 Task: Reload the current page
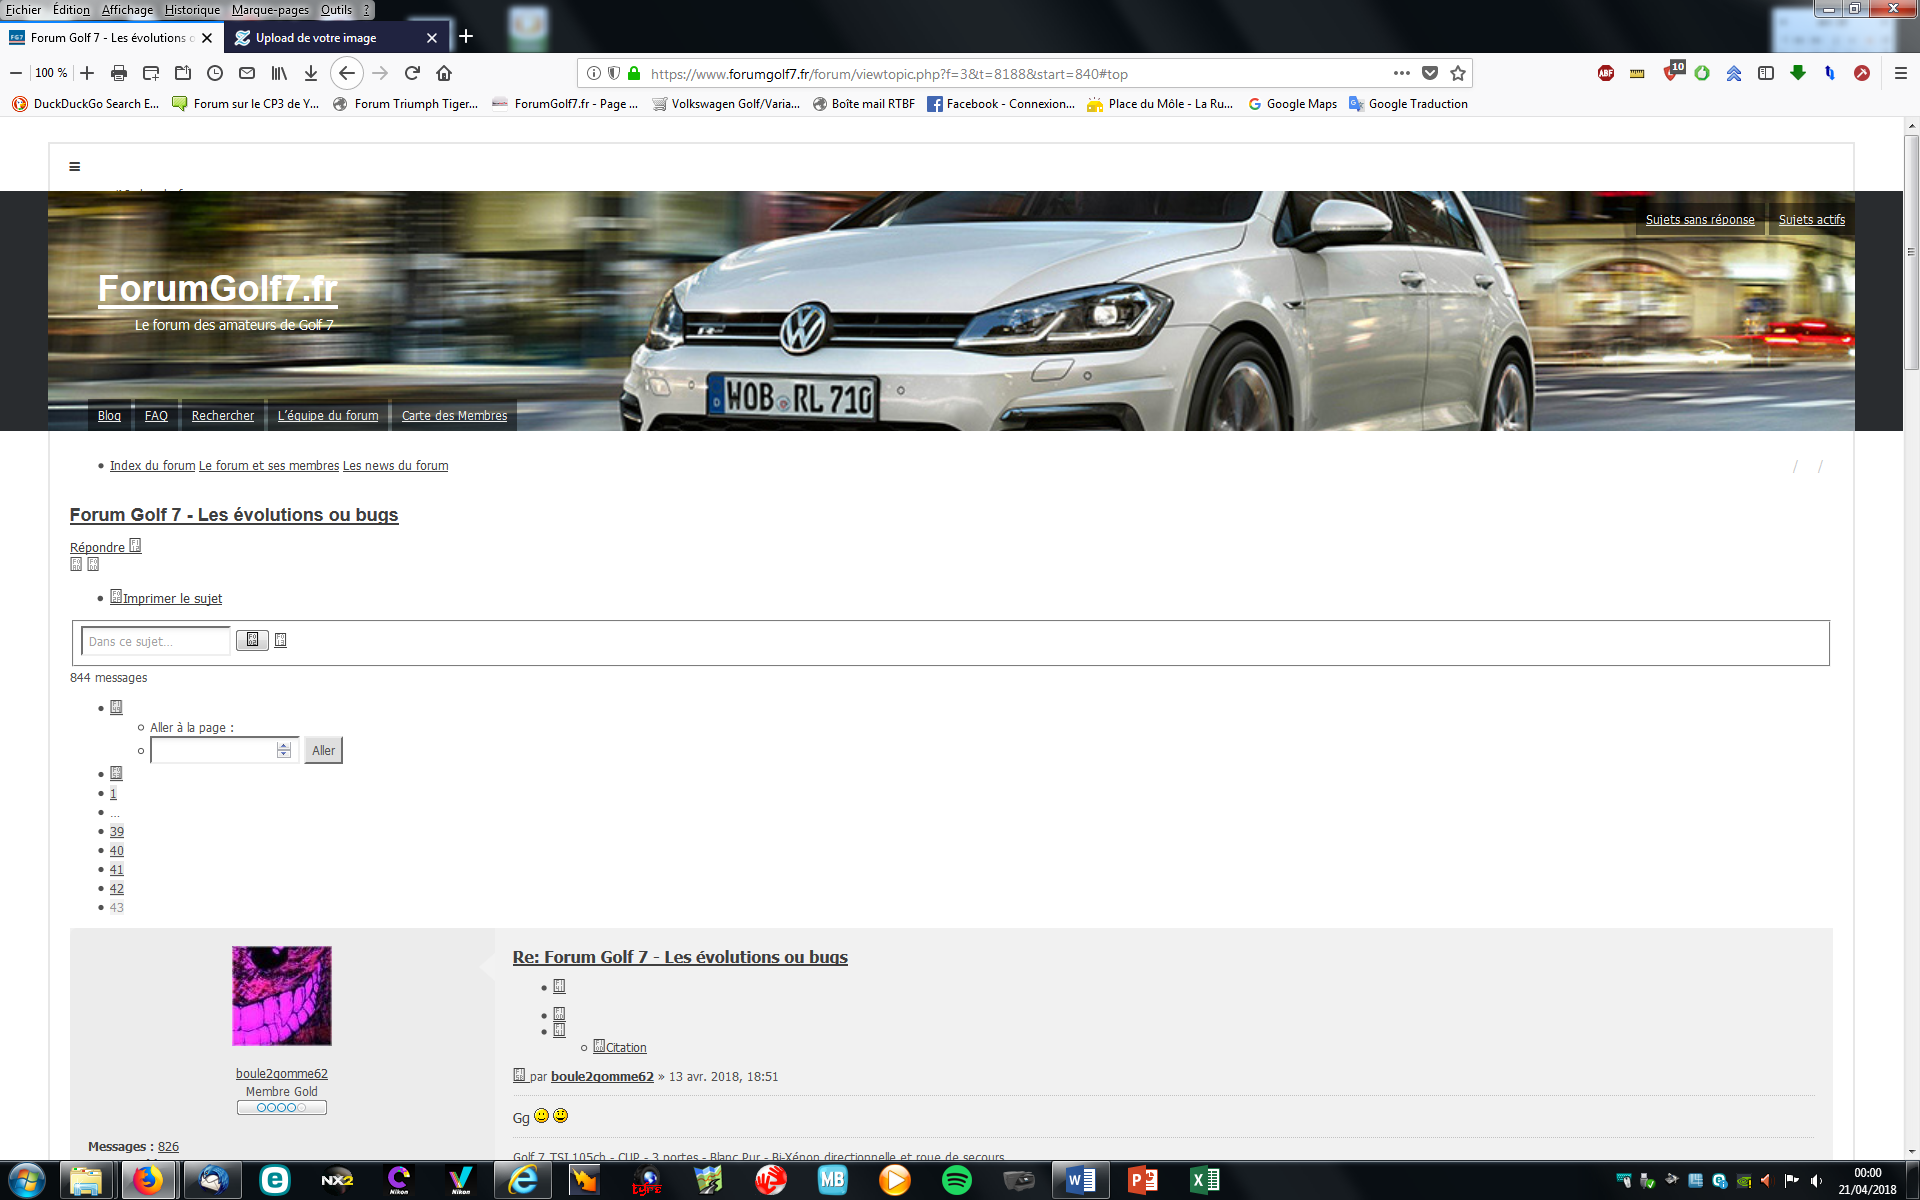[412, 73]
